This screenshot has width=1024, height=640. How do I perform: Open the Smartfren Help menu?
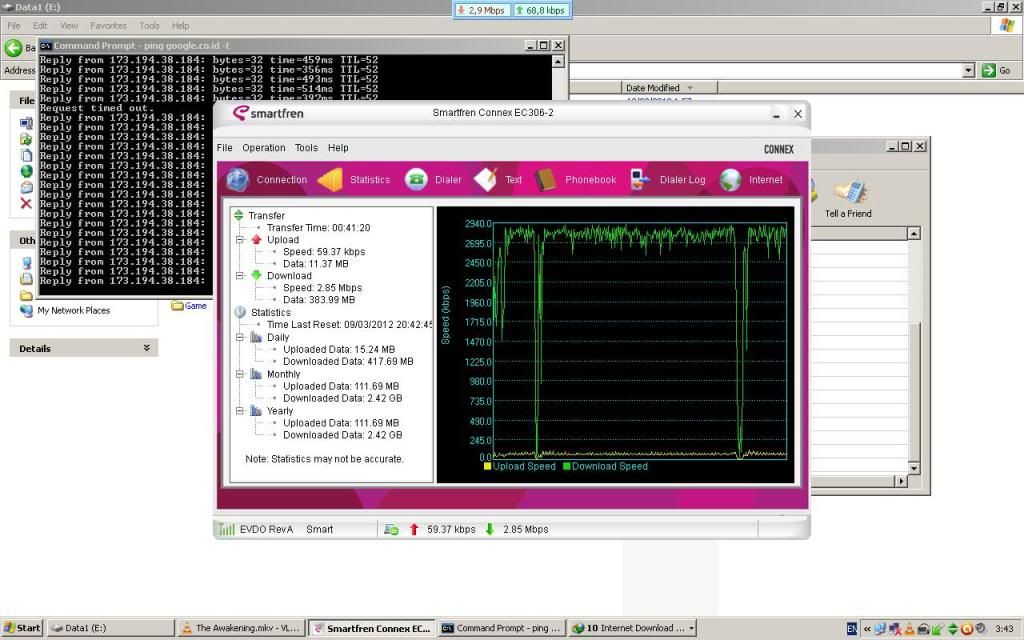click(338, 148)
